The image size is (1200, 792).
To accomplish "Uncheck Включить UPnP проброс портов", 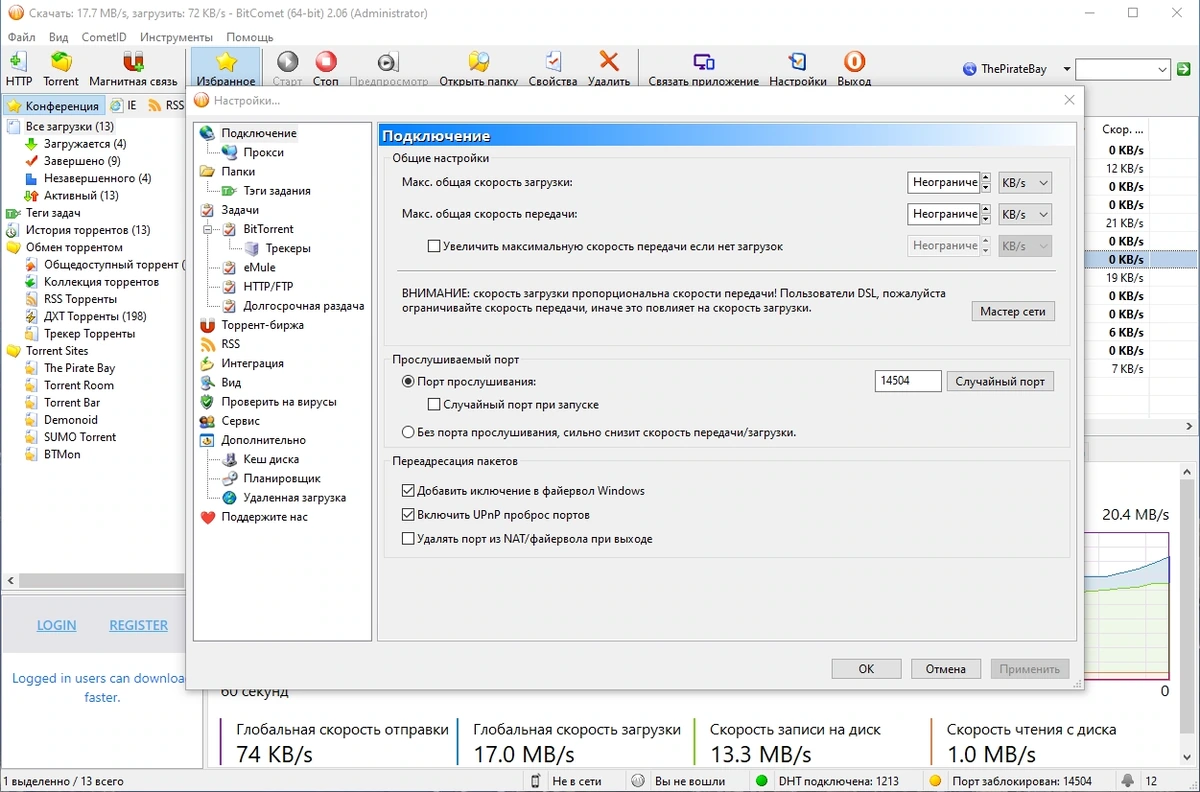I will (408, 515).
